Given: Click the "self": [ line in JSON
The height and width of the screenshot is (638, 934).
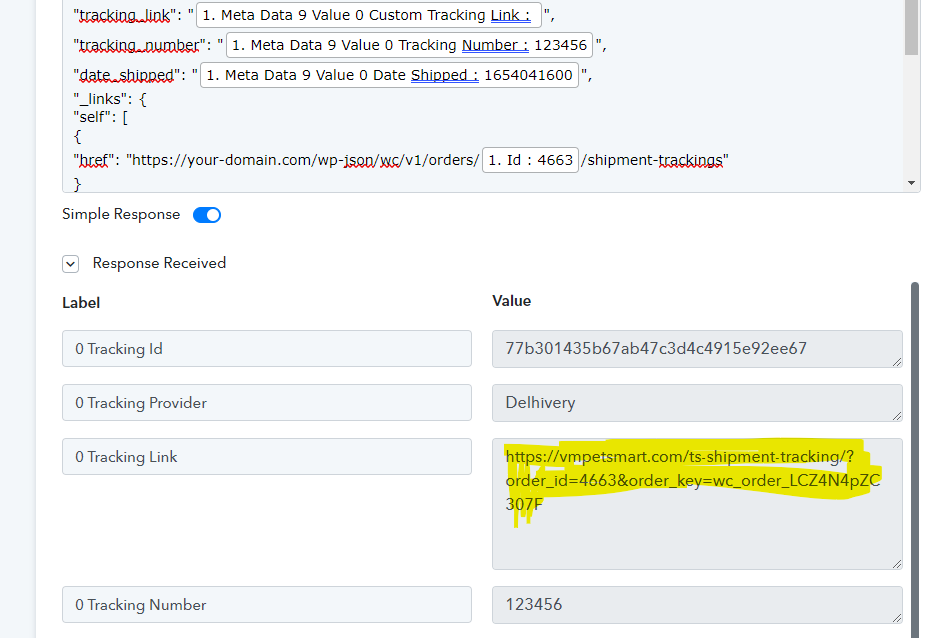Looking at the screenshot, I should coord(101,117).
